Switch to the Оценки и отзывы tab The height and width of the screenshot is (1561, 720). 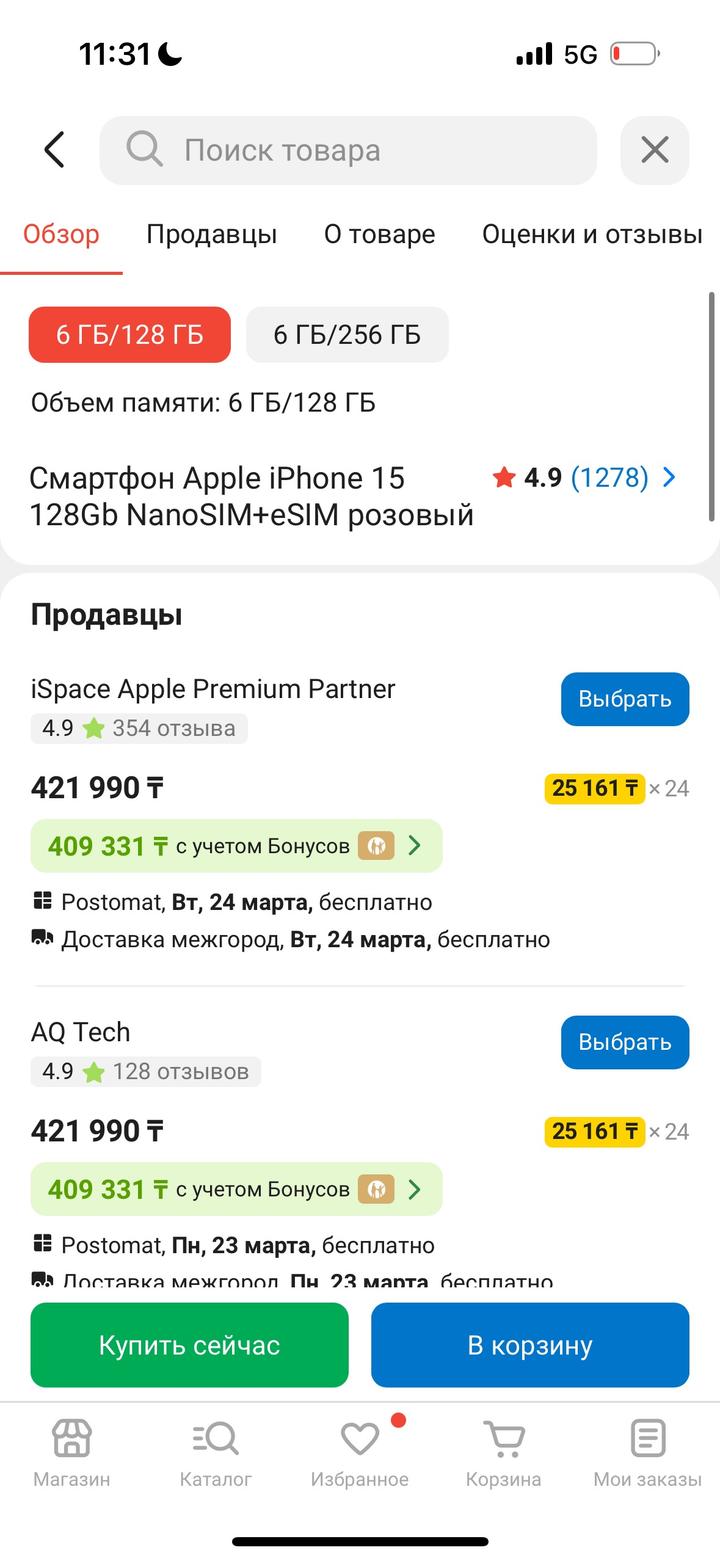point(592,234)
